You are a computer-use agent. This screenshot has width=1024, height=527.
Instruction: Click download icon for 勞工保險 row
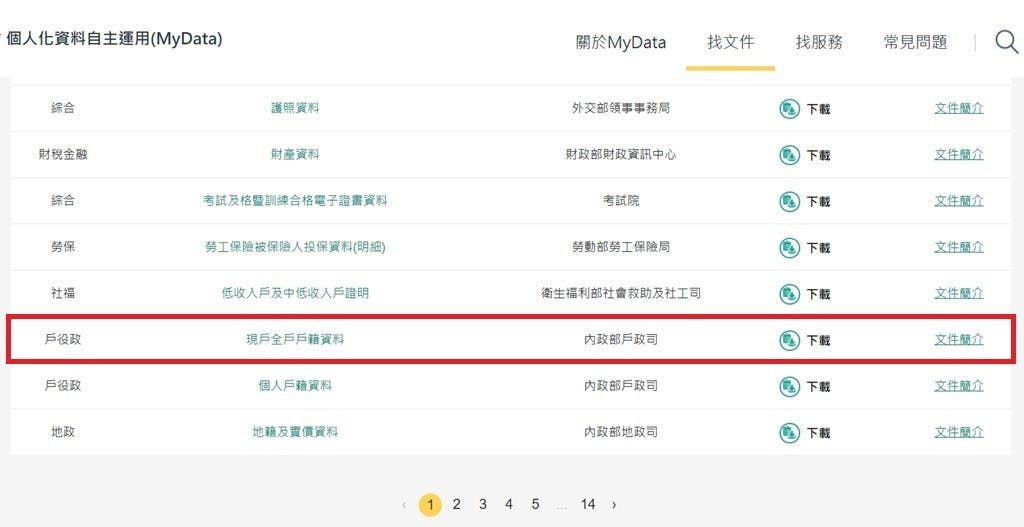click(x=789, y=247)
